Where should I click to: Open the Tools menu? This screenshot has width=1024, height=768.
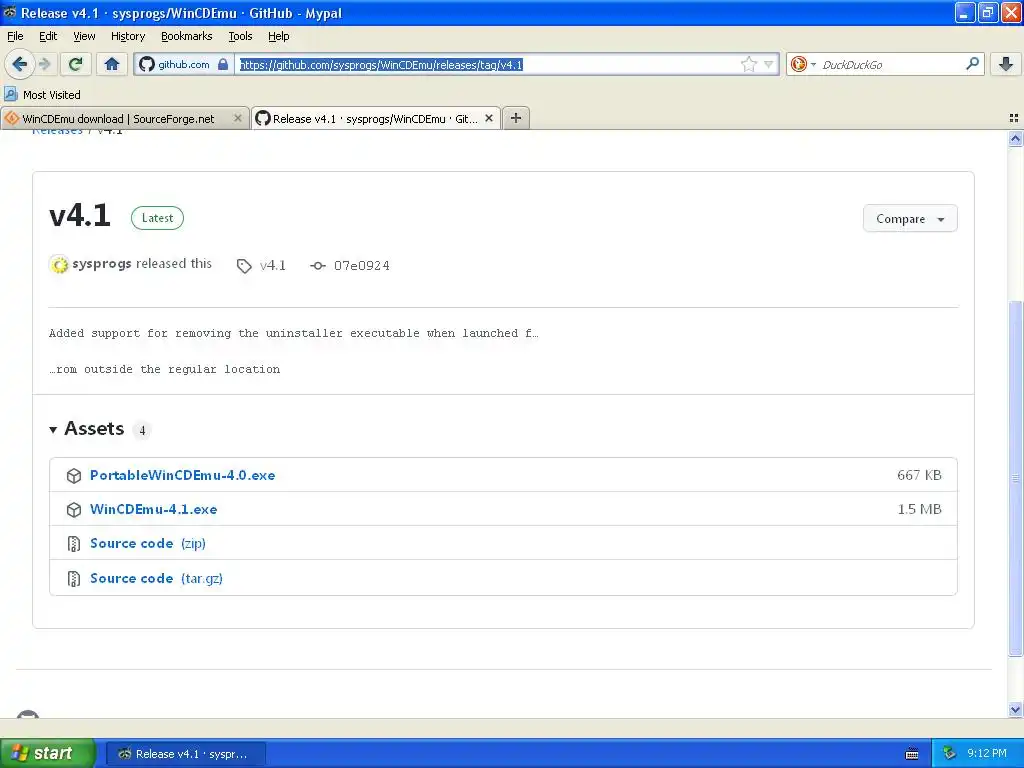(x=240, y=36)
